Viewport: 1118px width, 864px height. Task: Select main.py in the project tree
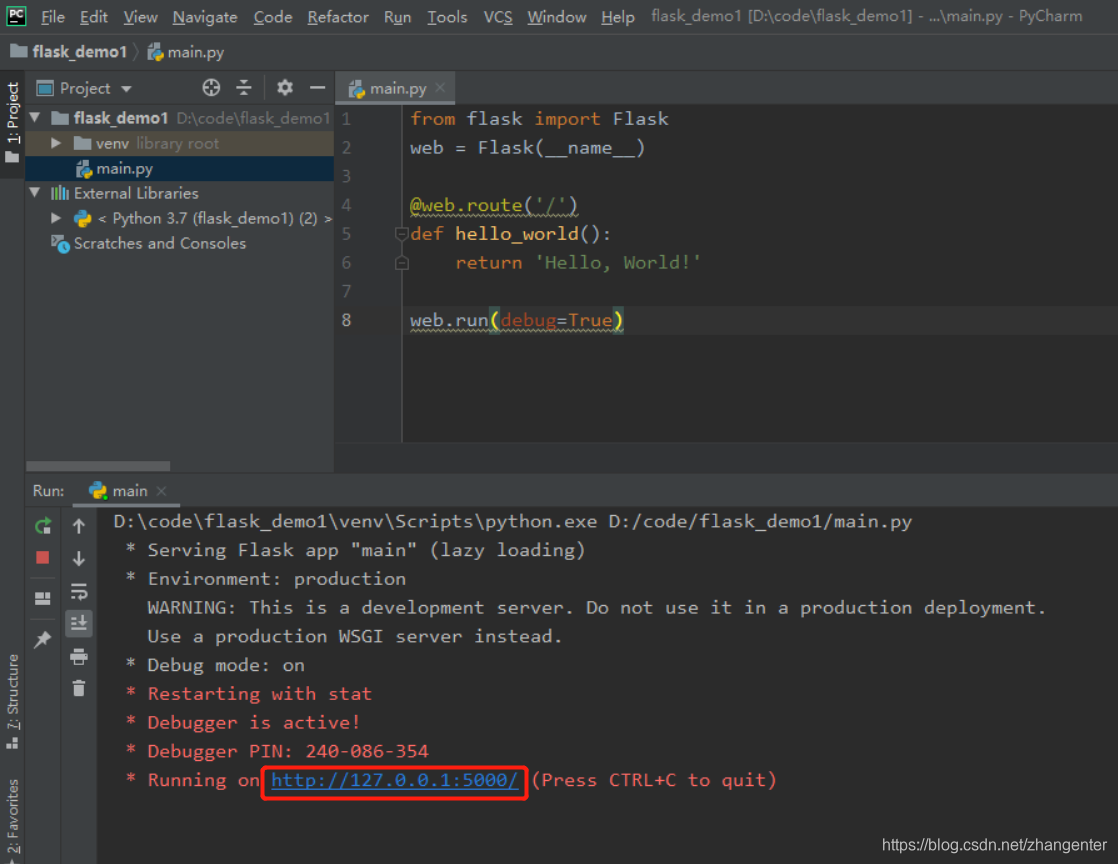(x=180, y=168)
